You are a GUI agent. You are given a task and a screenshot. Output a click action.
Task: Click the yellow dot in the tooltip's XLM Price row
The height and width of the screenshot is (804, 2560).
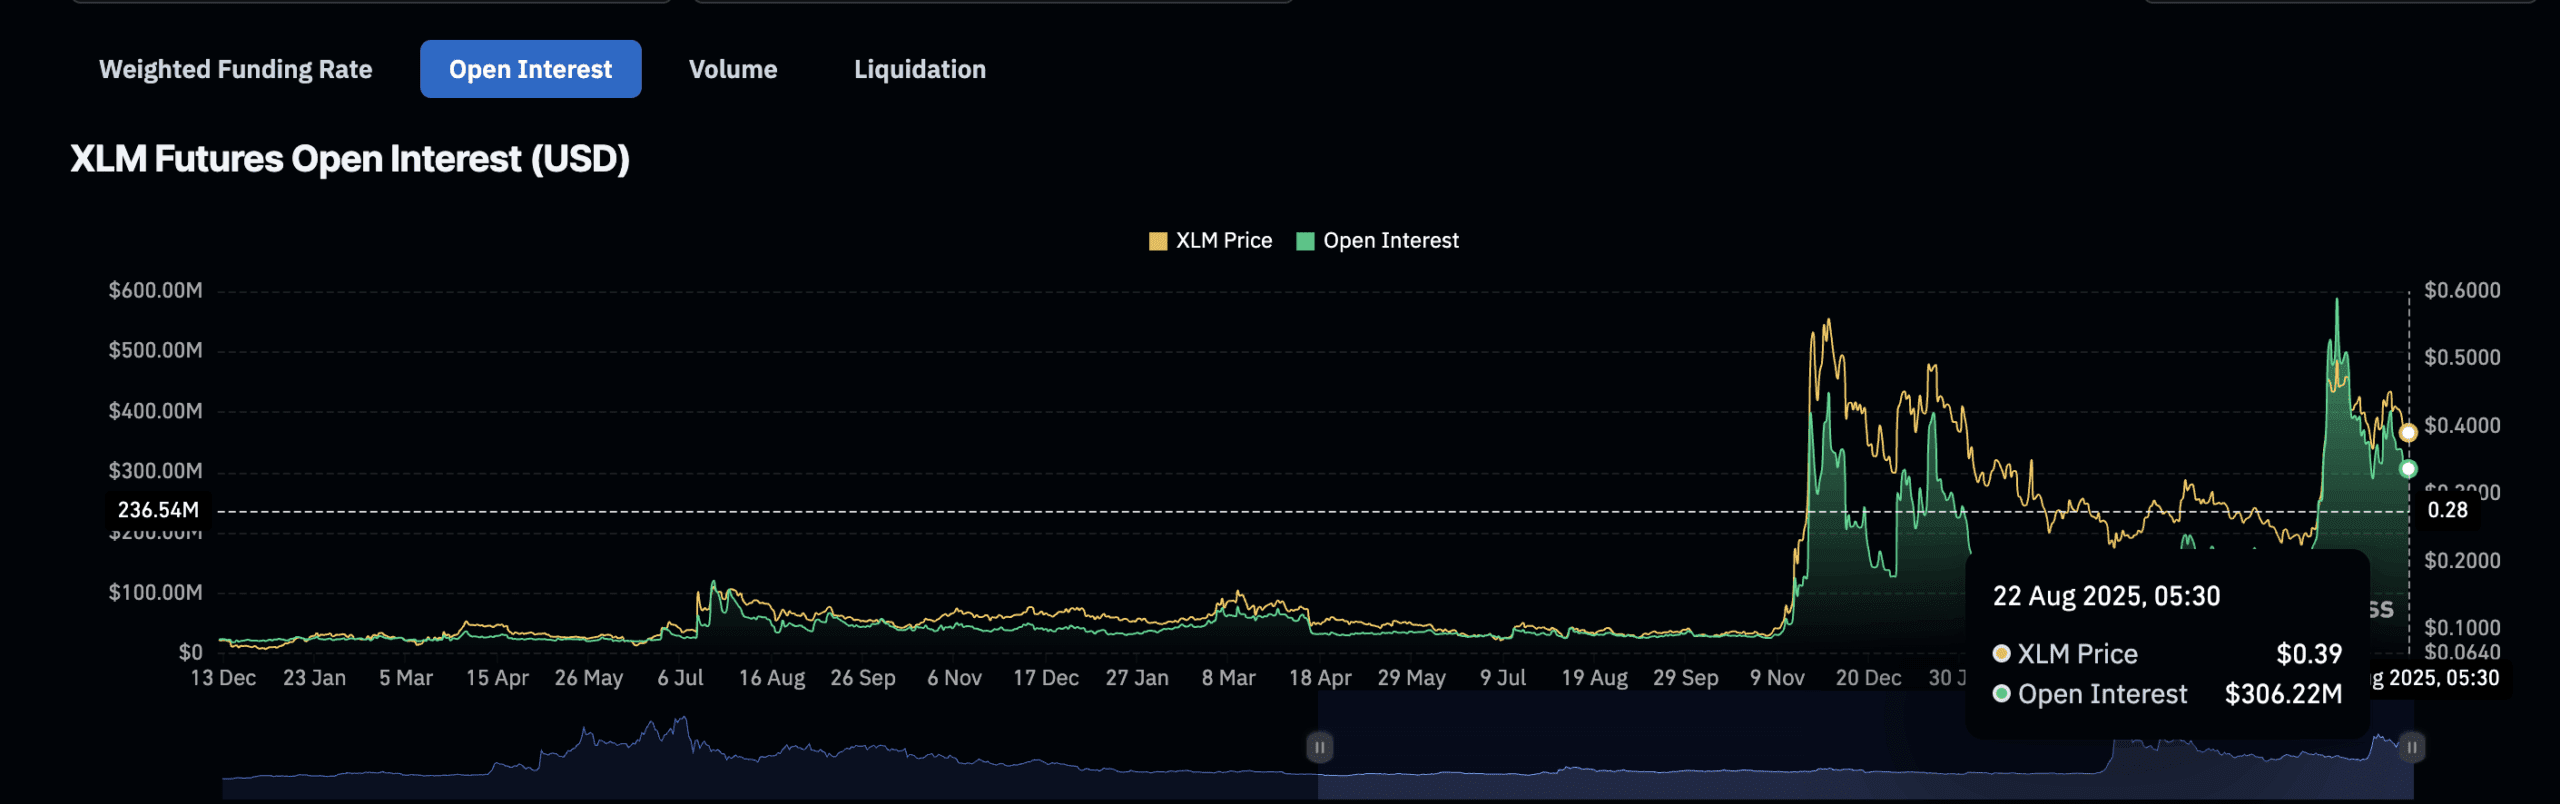click(2001, 654)
